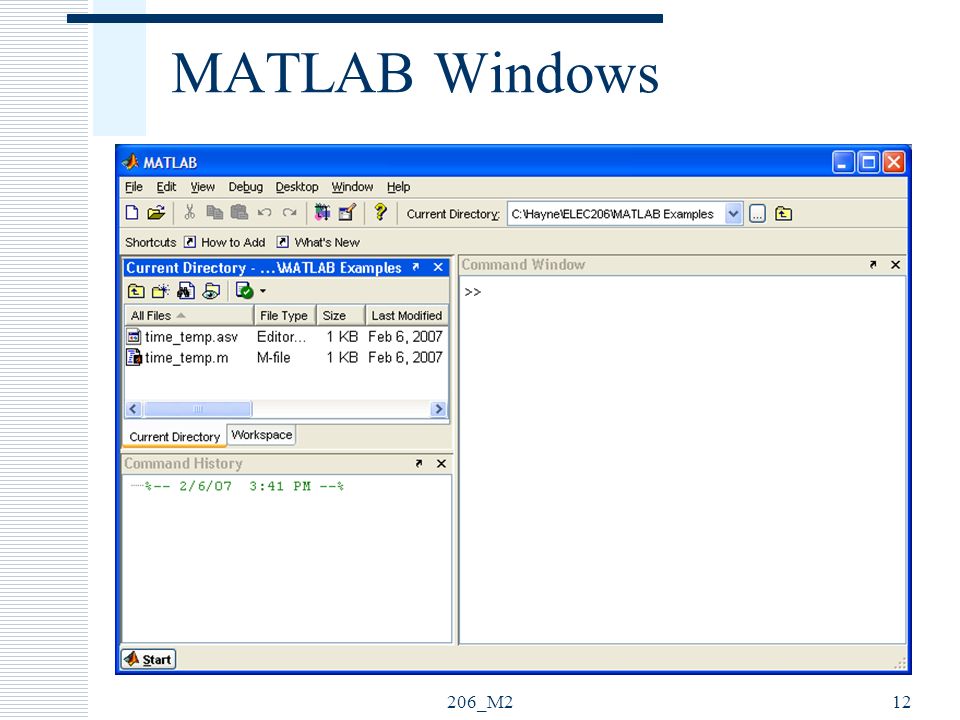Screen dimensions: 960x720
Task: Click the Cut scissors icon
Action: tap(189, 212)
